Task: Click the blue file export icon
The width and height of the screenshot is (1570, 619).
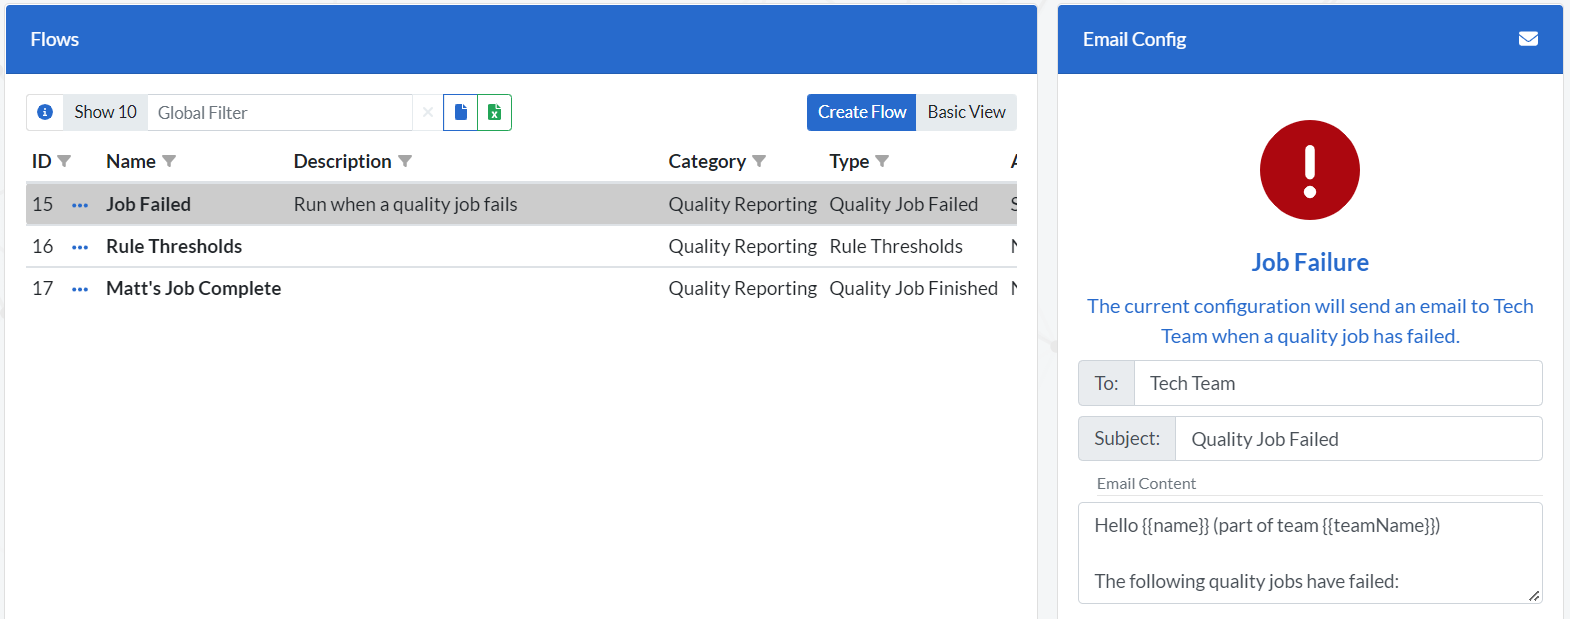Action: [x=460, y=112]
